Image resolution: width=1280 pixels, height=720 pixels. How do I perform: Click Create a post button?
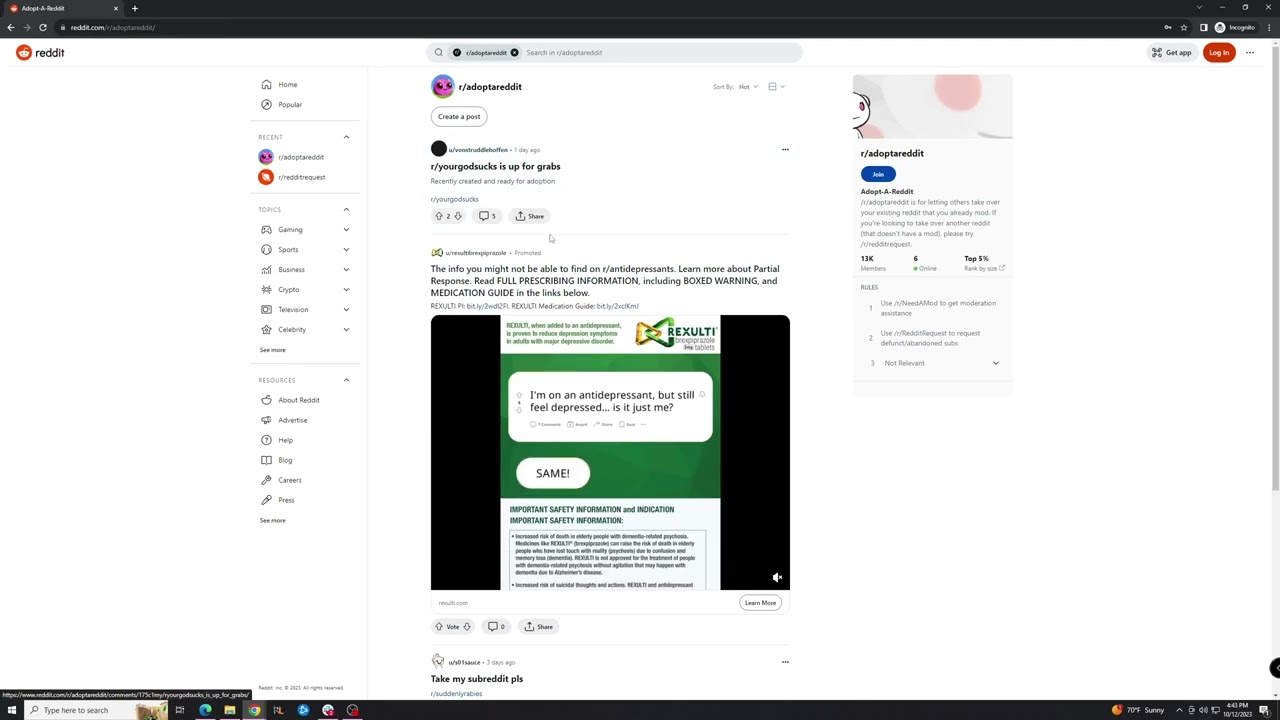[x=459, y=117]
